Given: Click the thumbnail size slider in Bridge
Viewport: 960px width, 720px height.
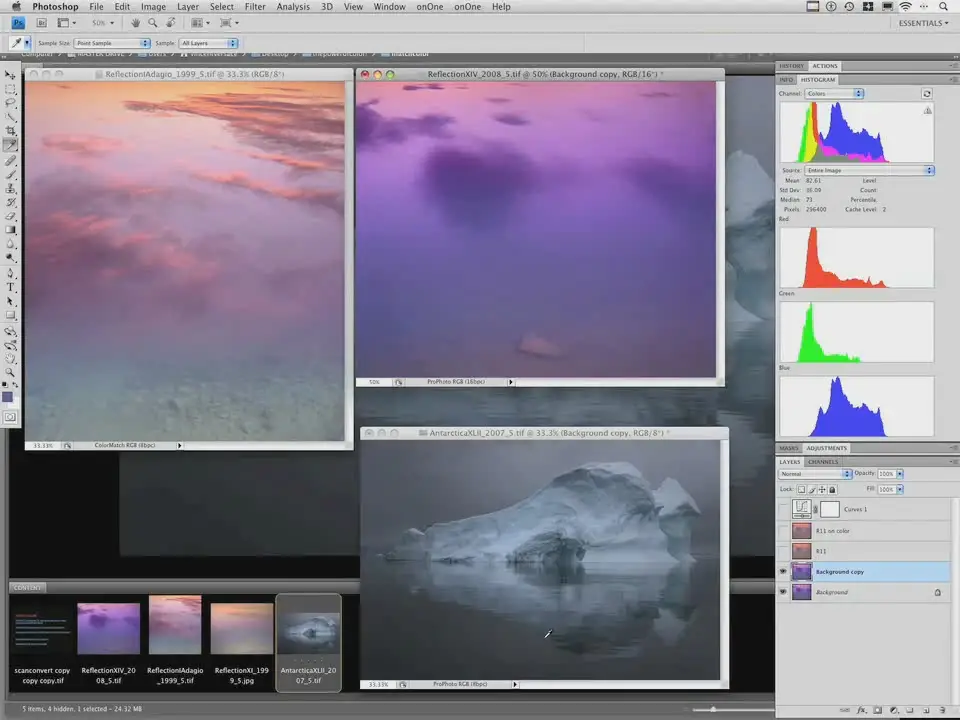Looking at the screenshot, I should 713,709.
